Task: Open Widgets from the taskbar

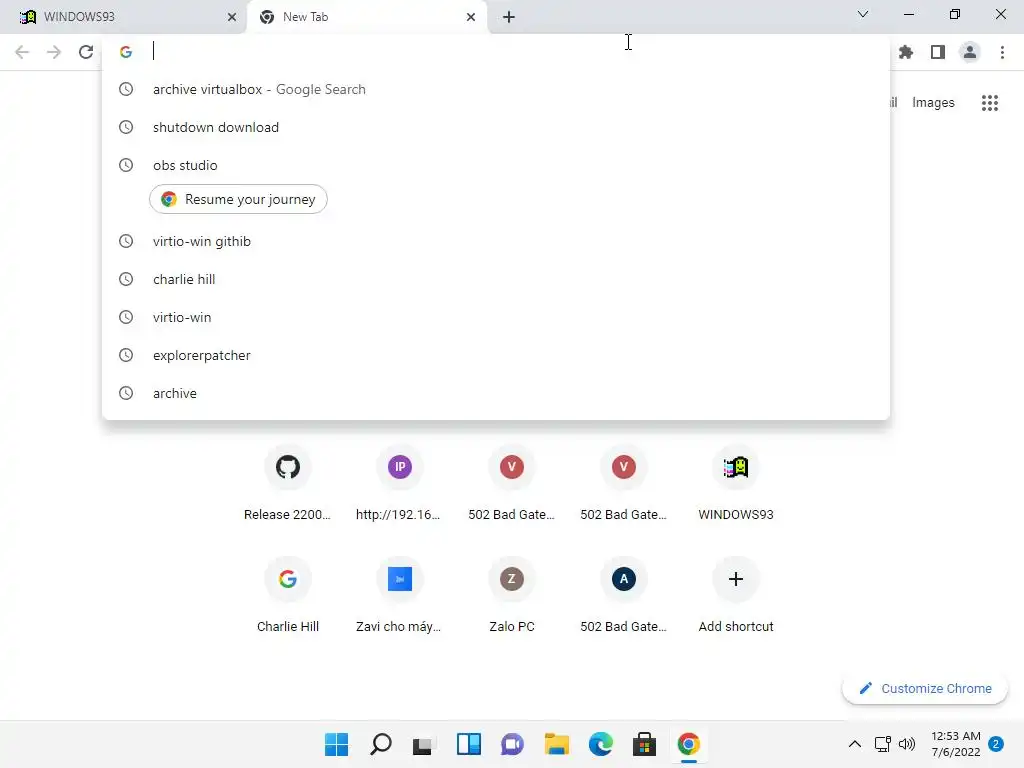Action: pos(468,744)
